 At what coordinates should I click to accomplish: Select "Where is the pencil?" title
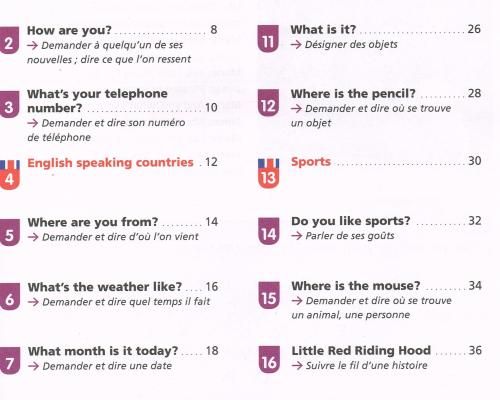click(x=353, y=94)
